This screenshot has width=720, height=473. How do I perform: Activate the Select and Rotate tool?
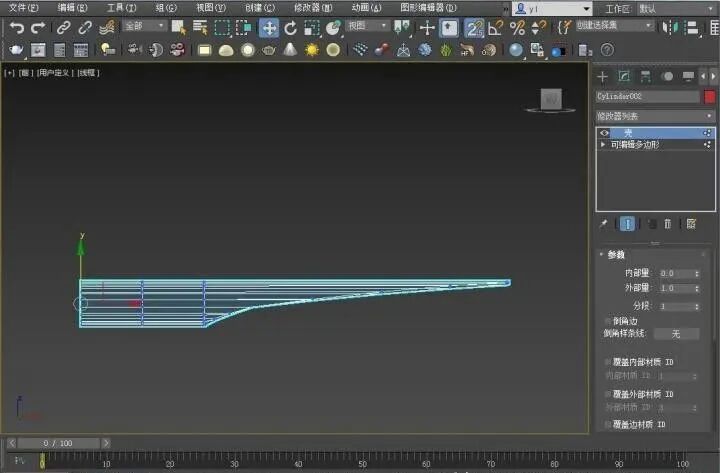click(290, 28)
